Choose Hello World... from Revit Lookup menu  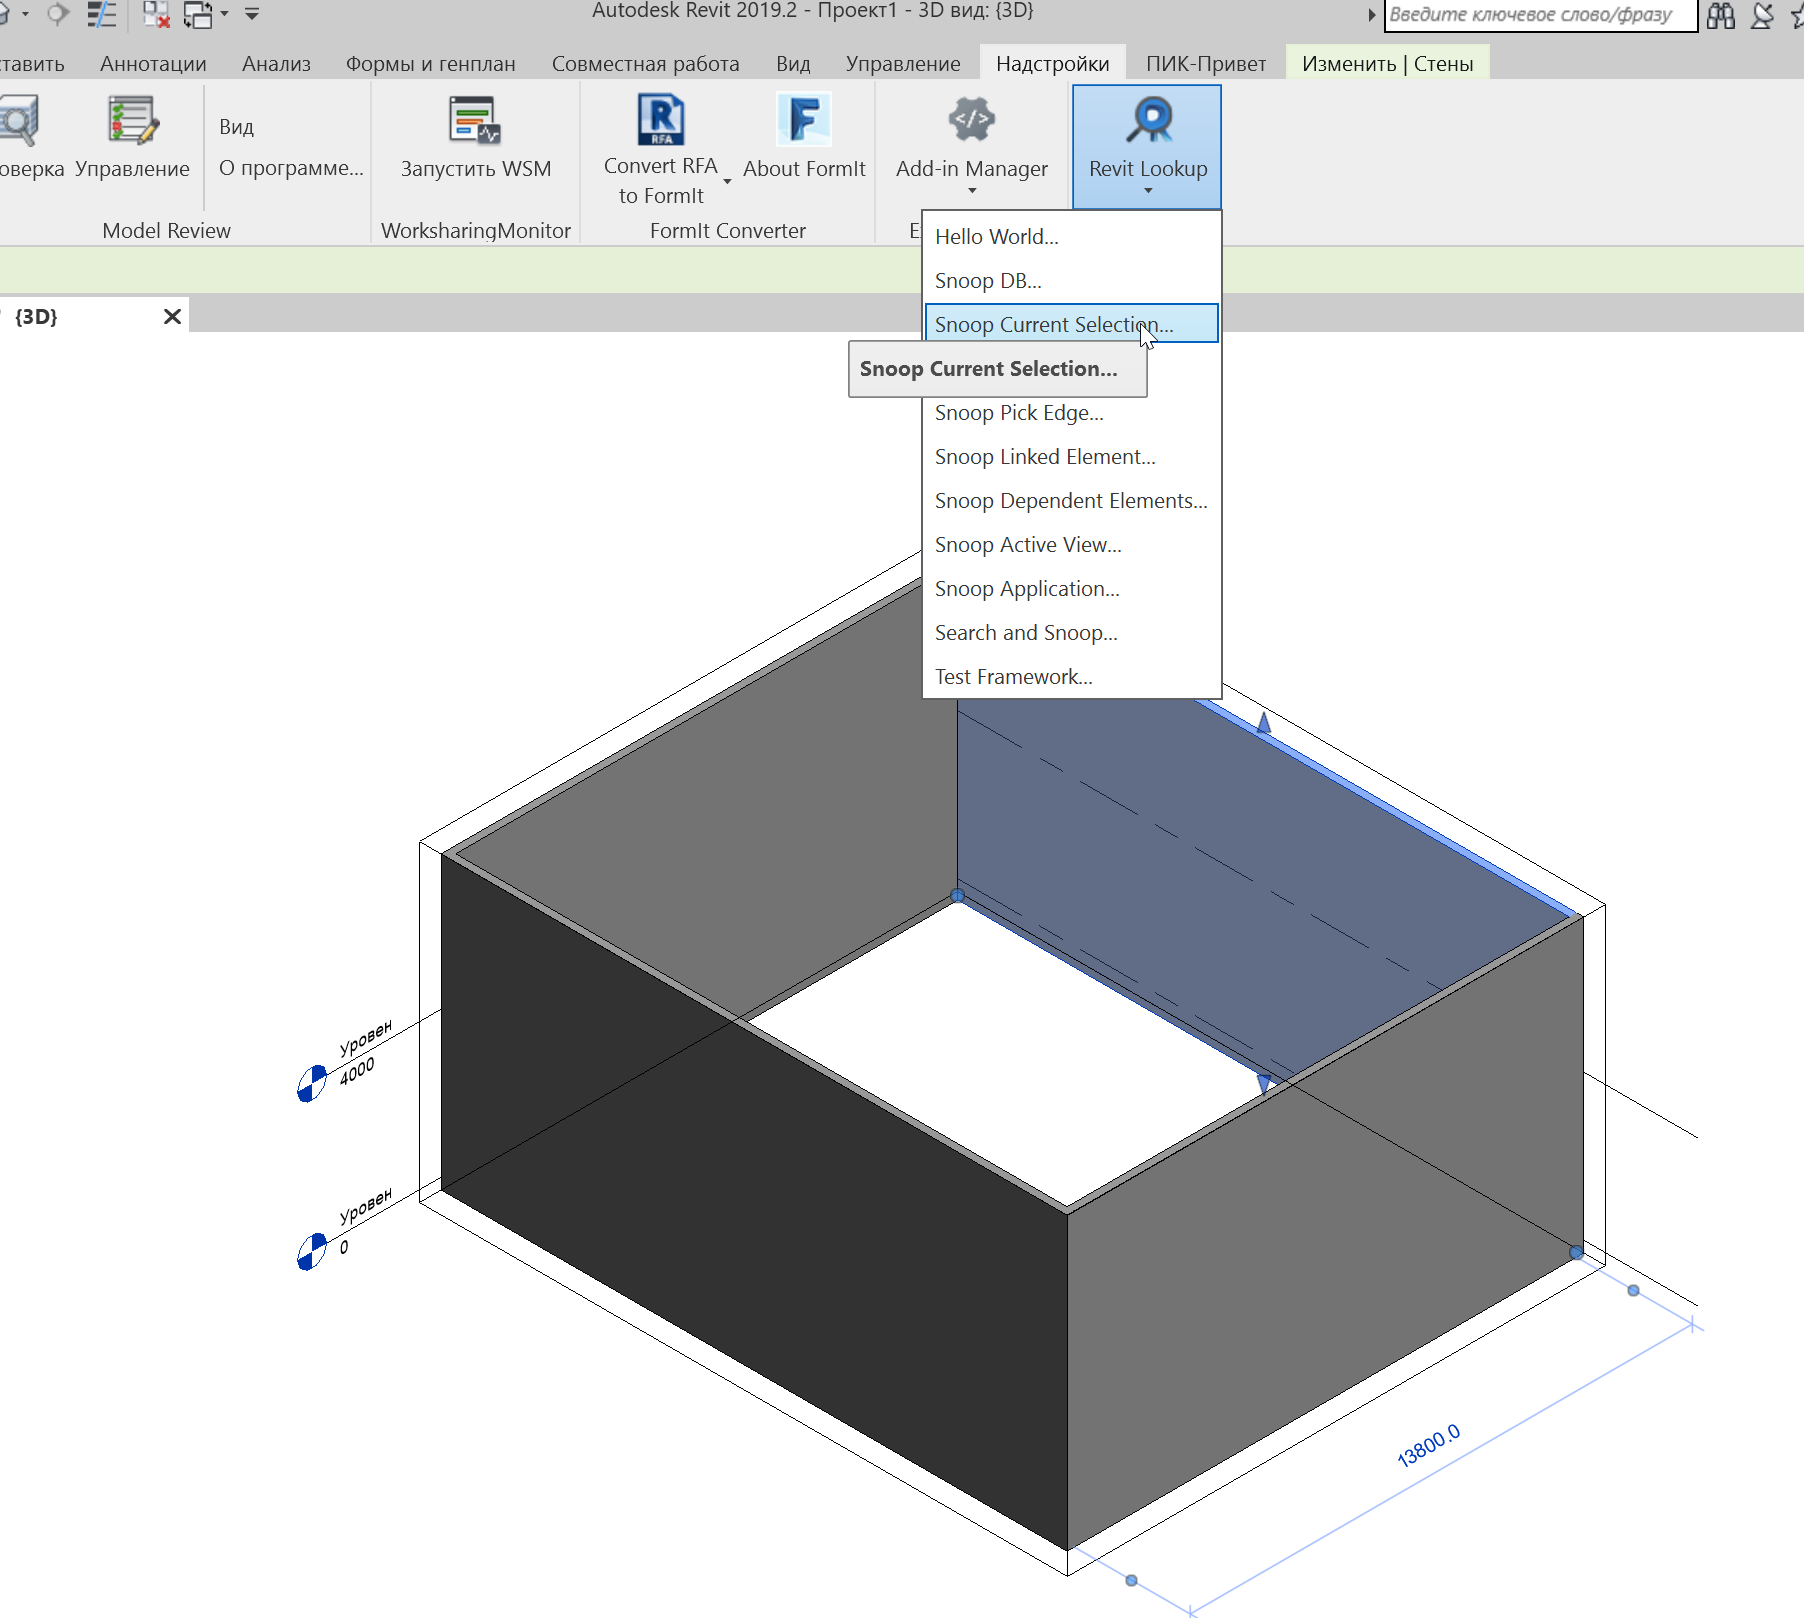(x=1071, y=237)
